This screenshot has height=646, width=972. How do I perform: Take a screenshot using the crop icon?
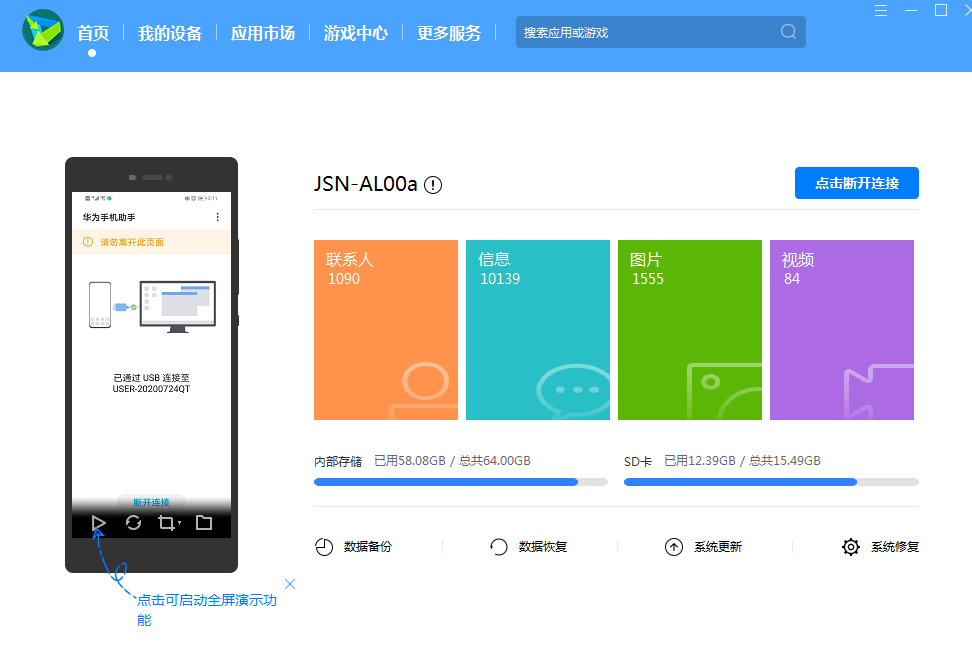click(168, 522)
